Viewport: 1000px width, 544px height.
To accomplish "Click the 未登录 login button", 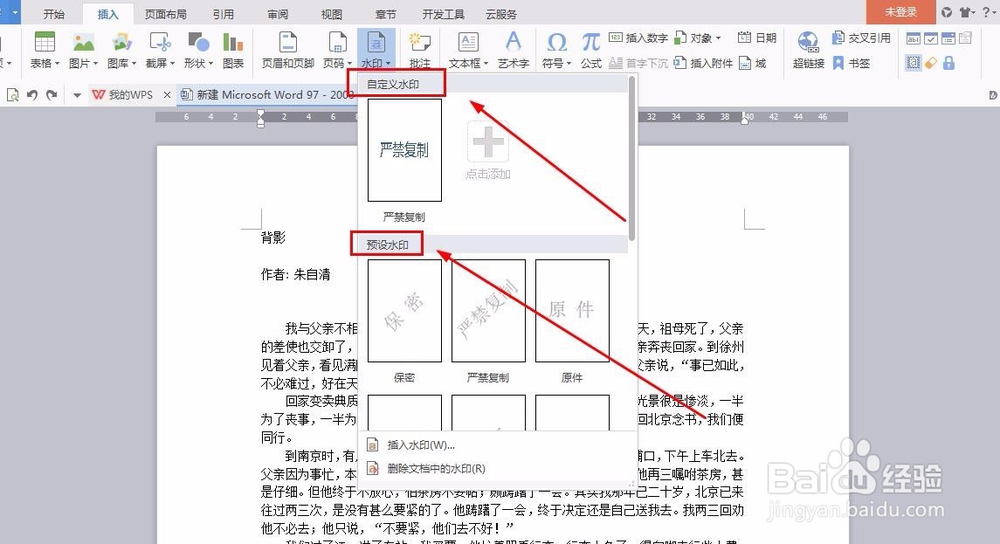I will [901, 12].
